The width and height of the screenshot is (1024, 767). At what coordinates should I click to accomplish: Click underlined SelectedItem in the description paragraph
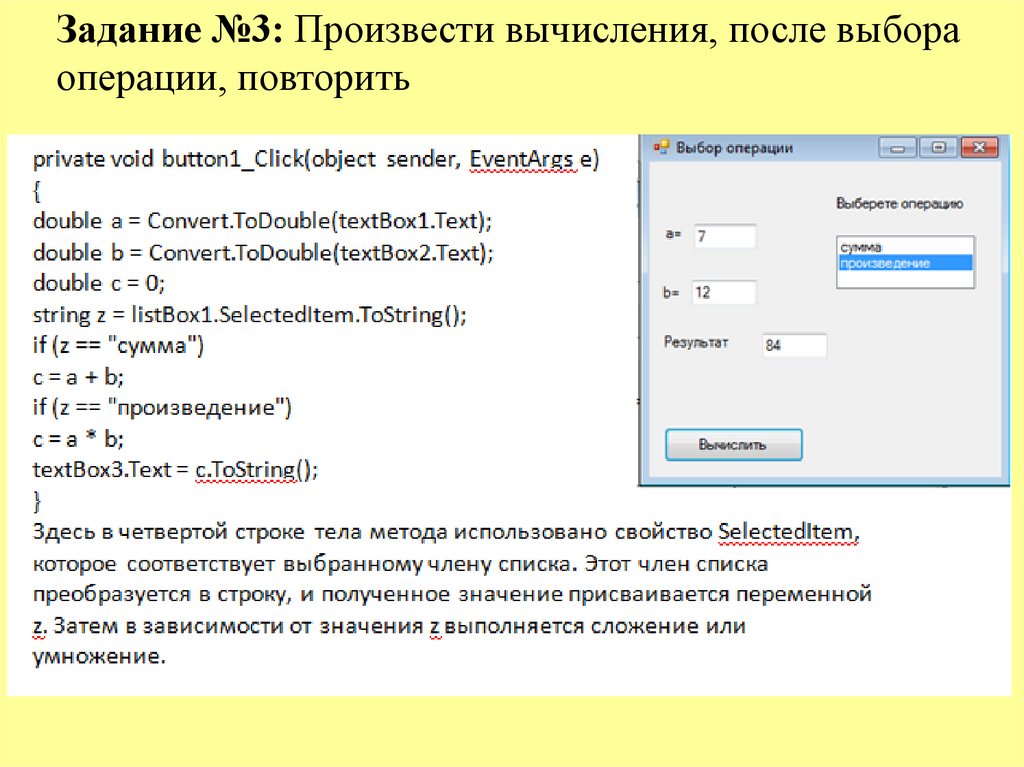787,530
